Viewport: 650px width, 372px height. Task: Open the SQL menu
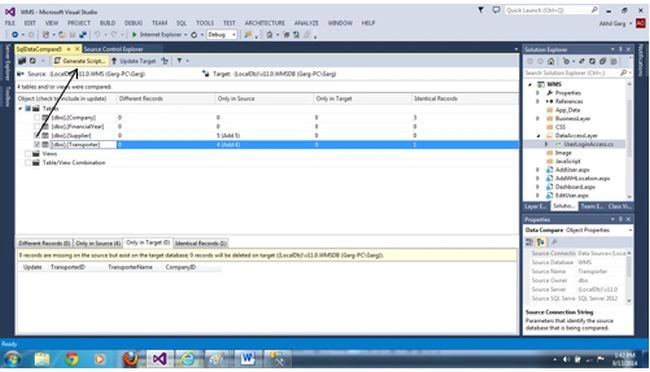tap(181, 23)
